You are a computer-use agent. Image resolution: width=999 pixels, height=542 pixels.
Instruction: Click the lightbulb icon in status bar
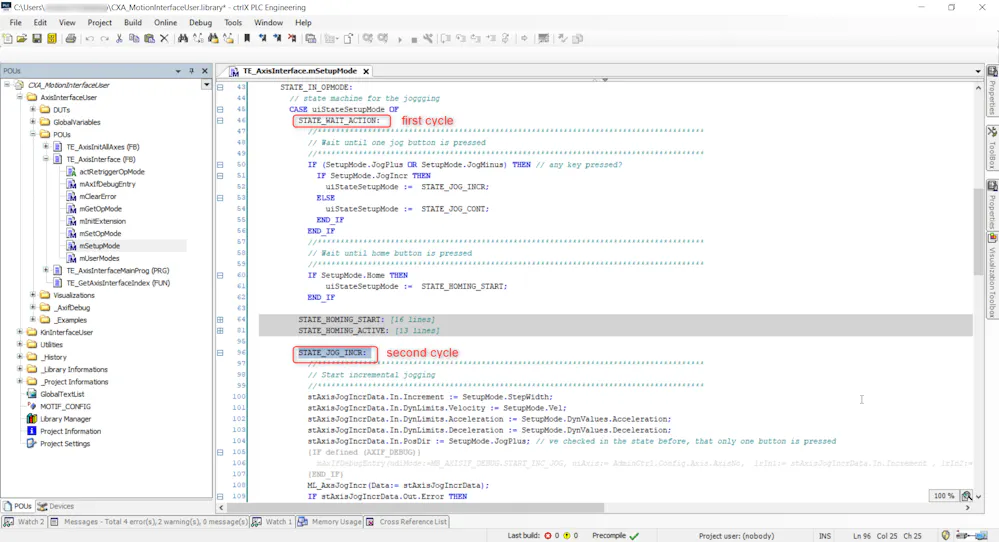click(x=945, y=536)
